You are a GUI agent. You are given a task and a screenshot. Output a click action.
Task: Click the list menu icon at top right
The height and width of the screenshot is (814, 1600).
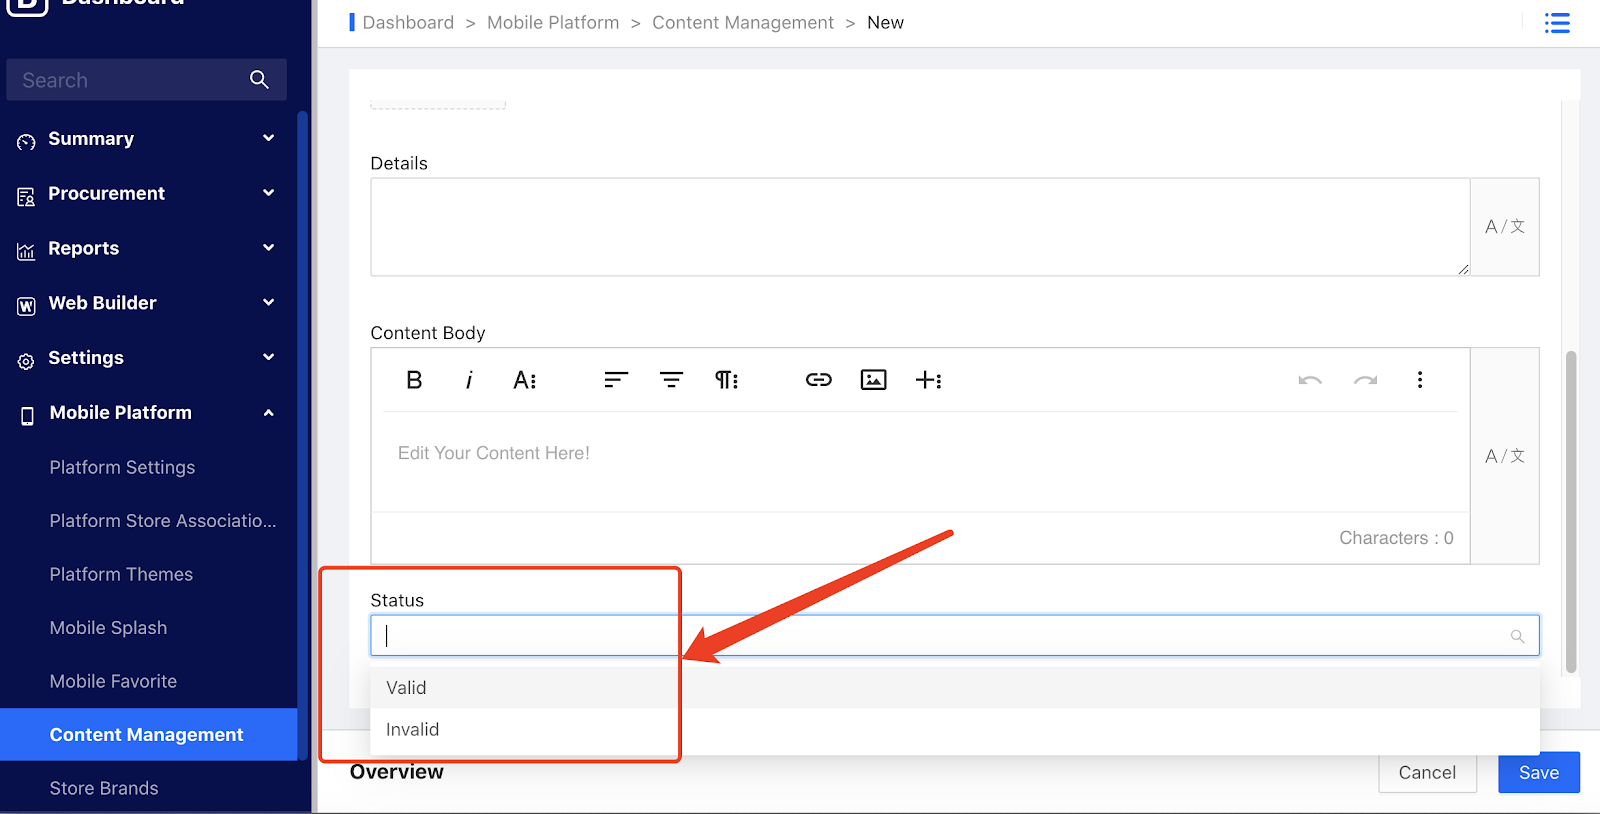coord(1556,23)
